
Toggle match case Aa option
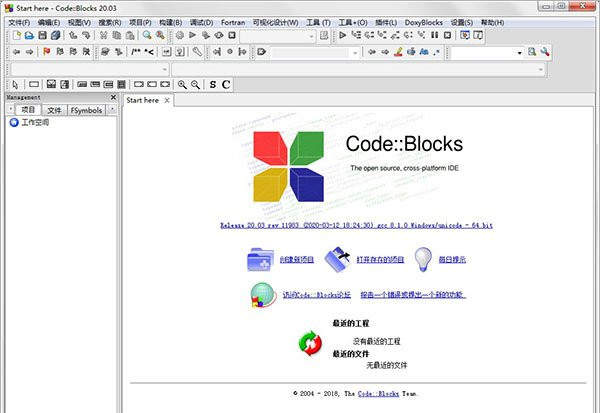coord(424,52)
